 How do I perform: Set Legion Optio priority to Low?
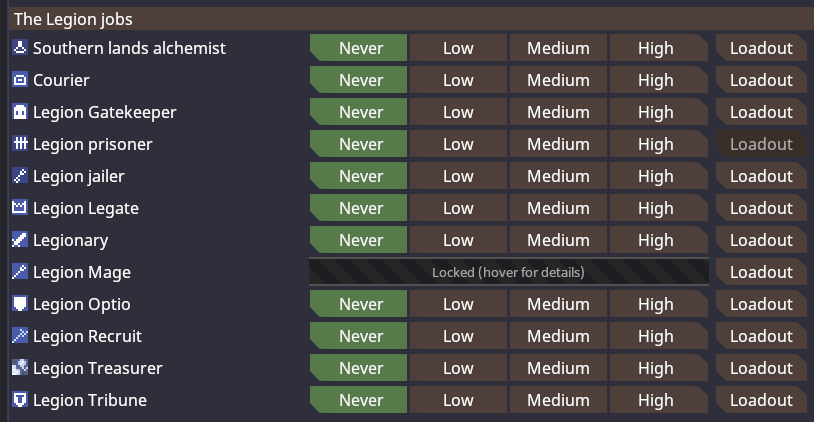[x=458, y=304]
